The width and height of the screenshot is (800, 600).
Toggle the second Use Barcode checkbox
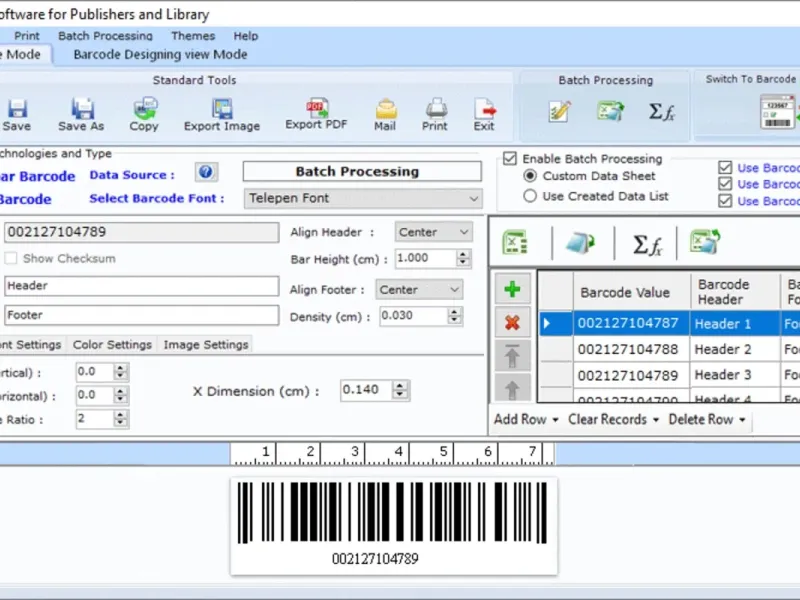click(x=725, y=184)
